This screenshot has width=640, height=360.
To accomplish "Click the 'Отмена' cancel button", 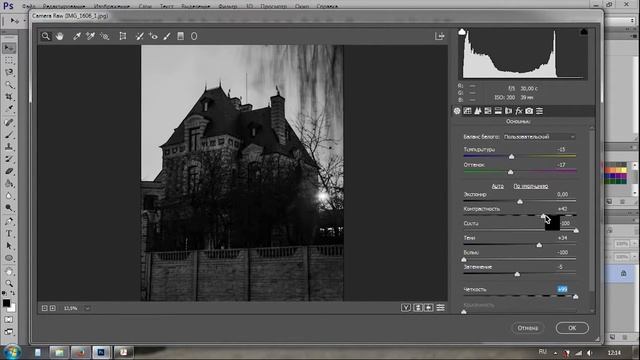I will (x=528, y=328).
